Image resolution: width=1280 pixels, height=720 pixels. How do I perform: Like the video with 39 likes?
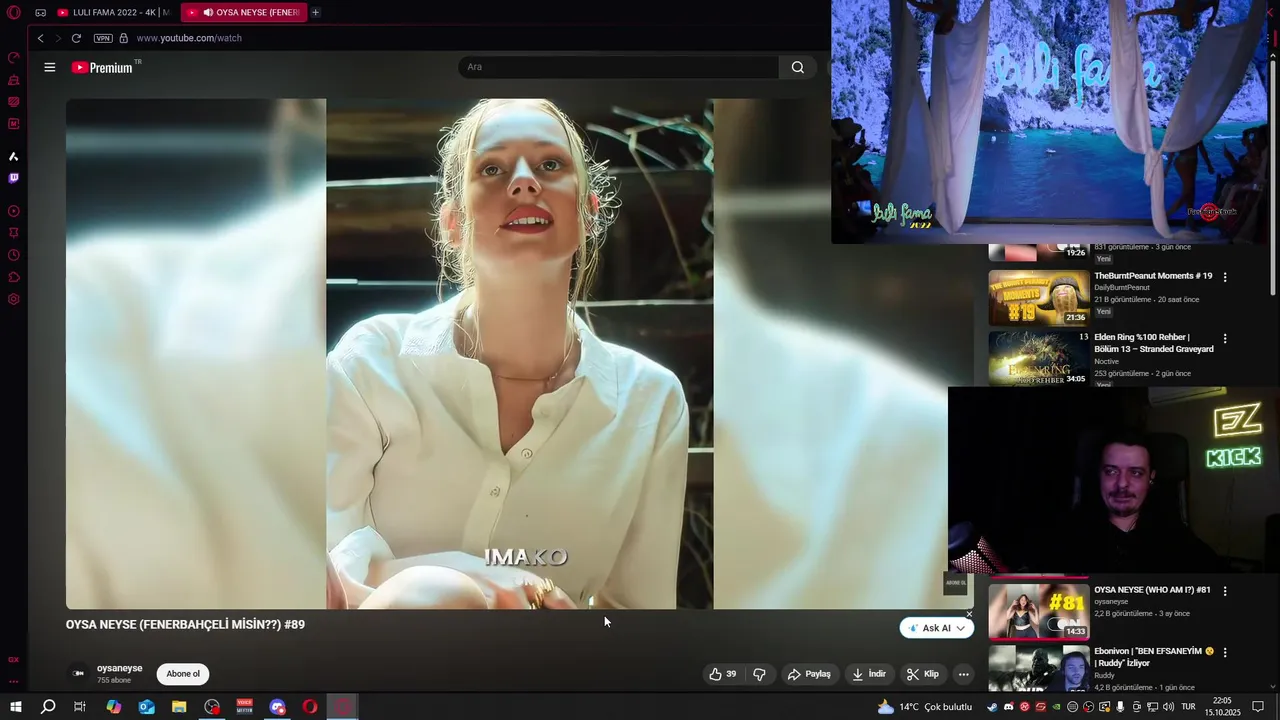723,674
